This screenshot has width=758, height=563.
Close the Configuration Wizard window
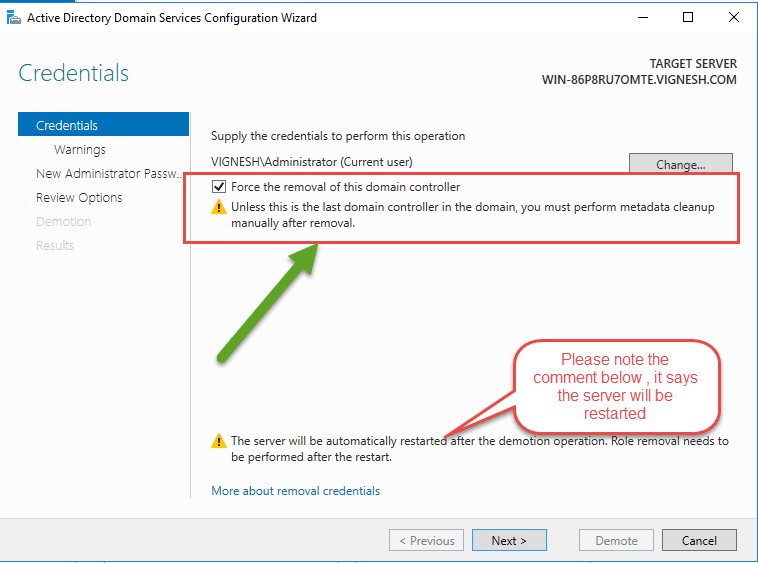click(x=734, y=17)
